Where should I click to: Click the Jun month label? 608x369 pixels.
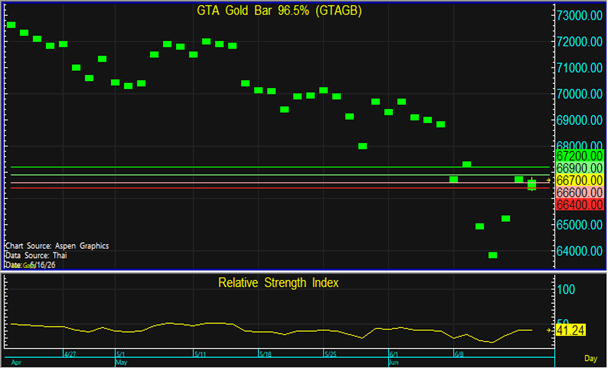click(x=394, y=363)
